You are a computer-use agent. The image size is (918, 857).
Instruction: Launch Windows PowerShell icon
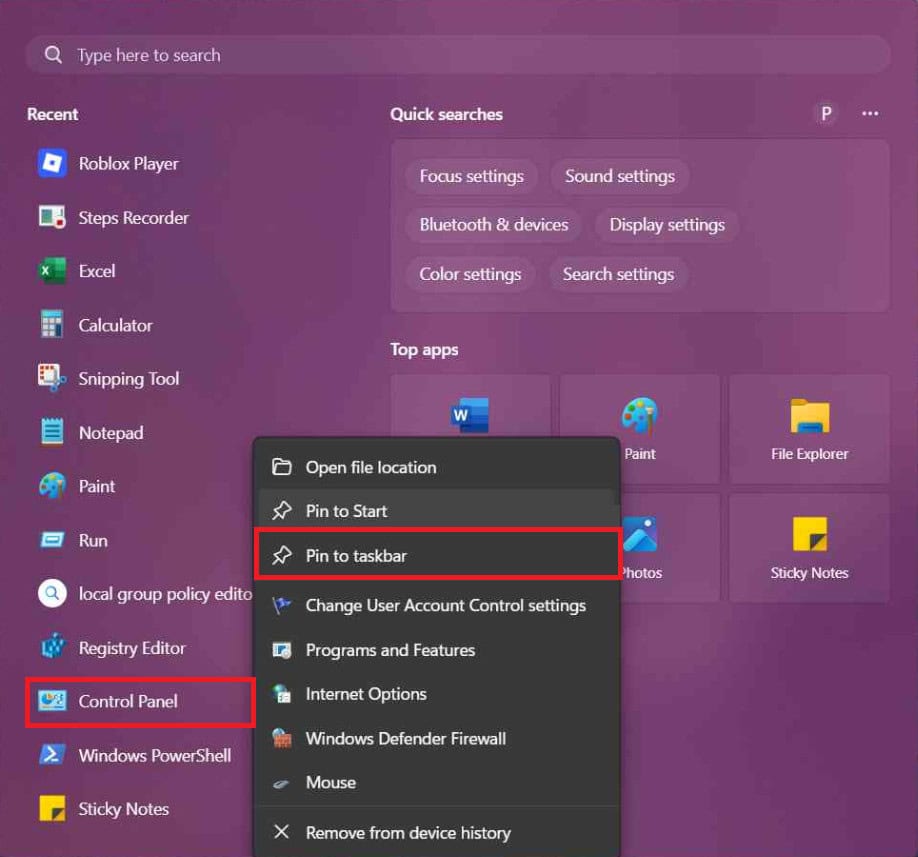click(52, 755)
